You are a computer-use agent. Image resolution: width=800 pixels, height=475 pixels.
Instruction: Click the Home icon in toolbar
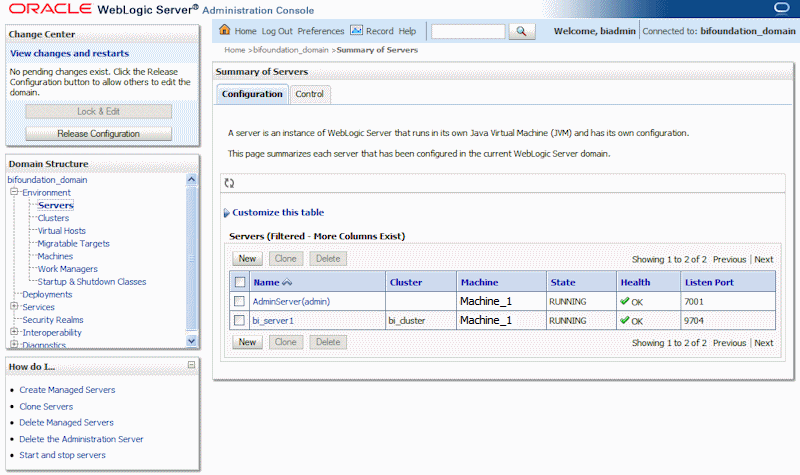[225, 31]
